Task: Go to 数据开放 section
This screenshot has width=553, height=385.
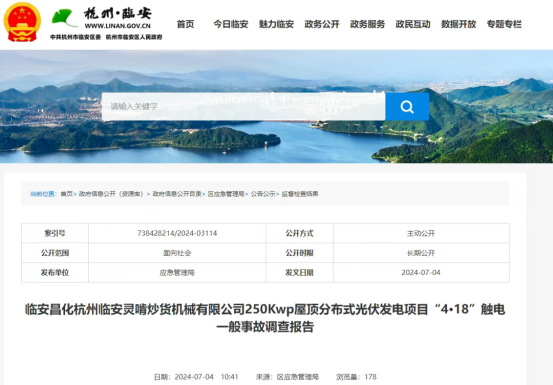Action: [x=458, y=24]
